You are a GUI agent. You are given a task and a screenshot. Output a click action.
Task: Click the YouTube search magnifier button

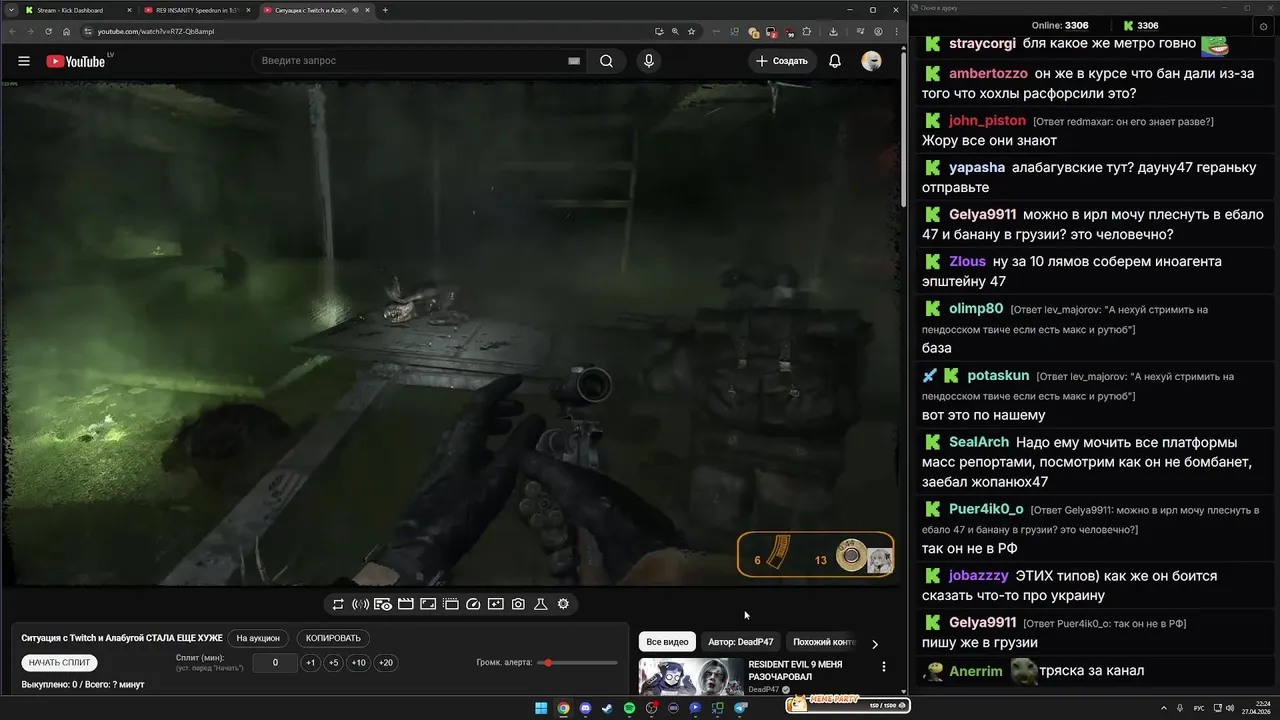[x=606, y=61]
